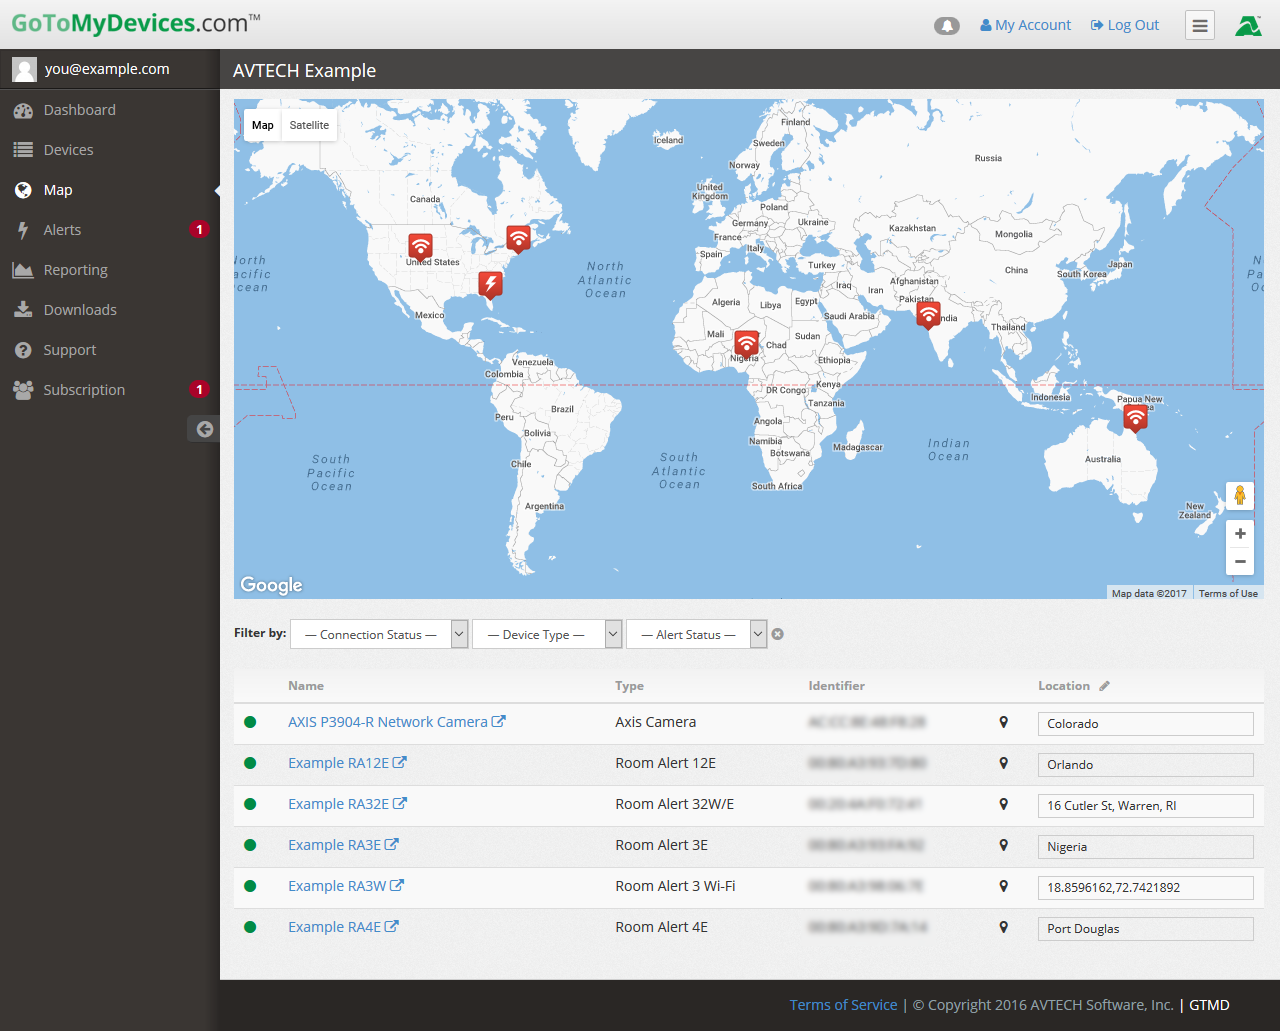The height and width of the screenshot is (1031, 1280).
Task: Edit the Orlando location field
Action: (x=1146, y=764)
